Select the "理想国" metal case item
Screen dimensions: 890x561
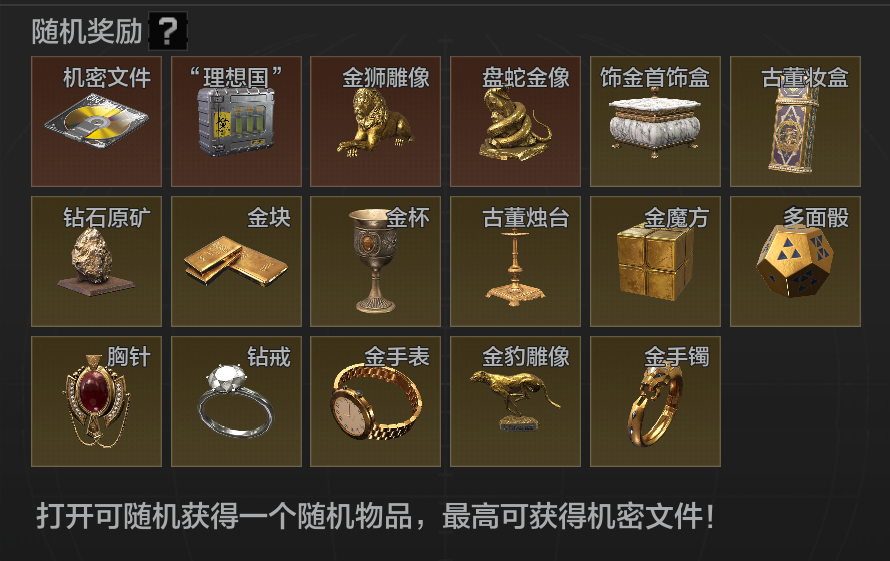(236, 122)
